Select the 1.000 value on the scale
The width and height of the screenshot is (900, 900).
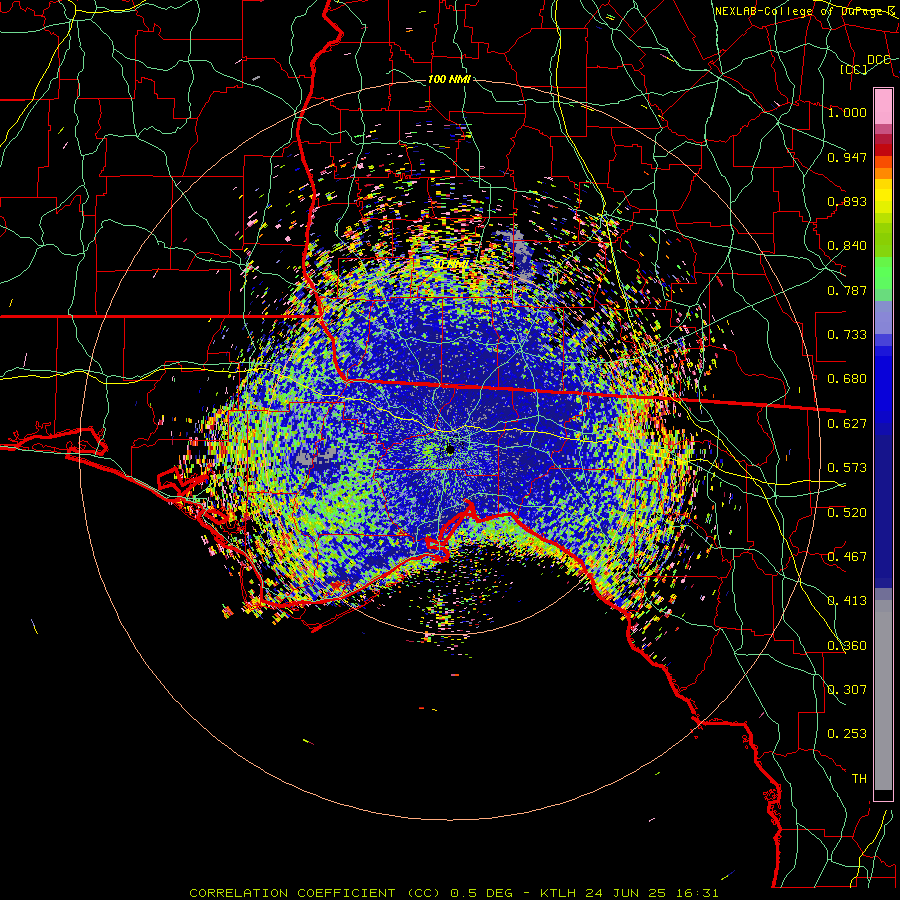click(x=847, y=112)
